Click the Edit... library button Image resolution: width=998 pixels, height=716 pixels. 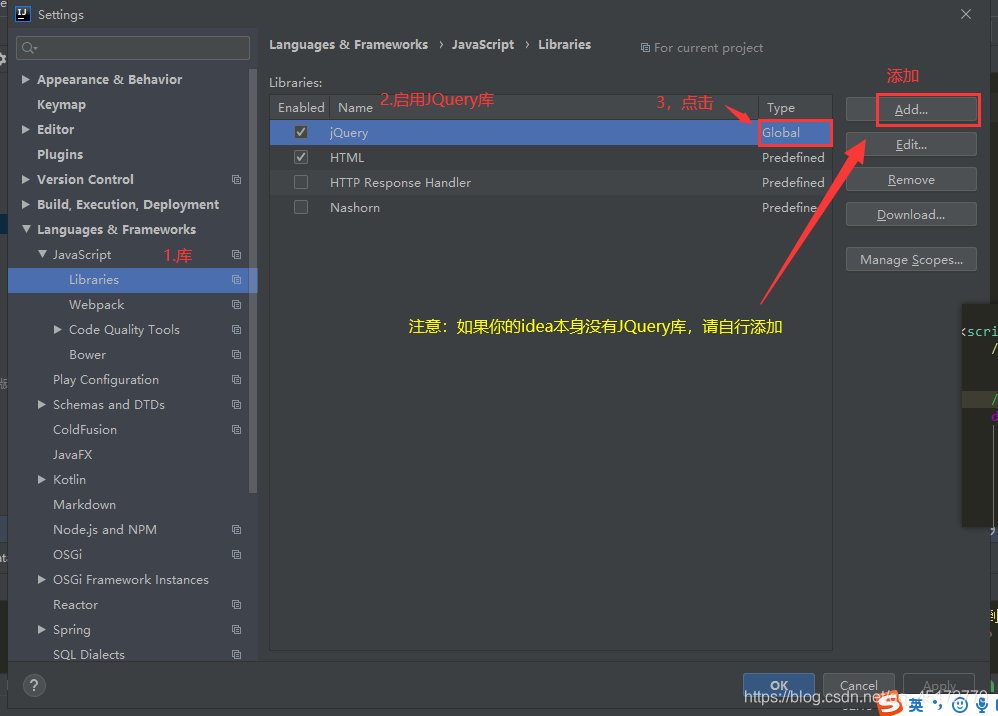click(x=911, y=144)
